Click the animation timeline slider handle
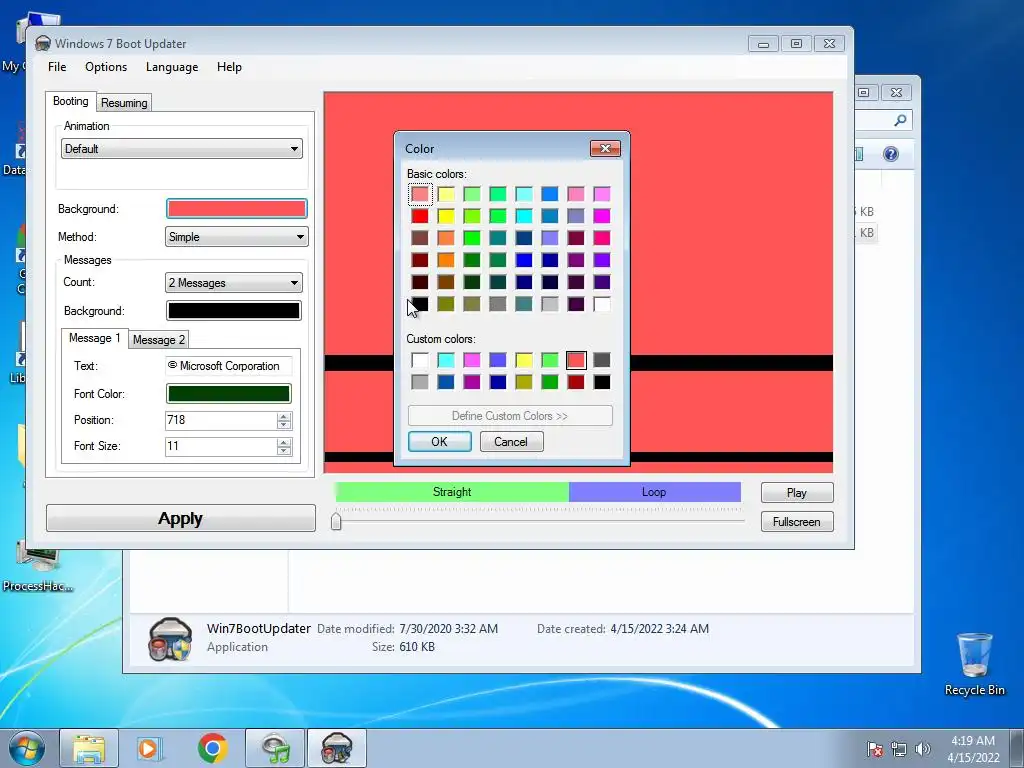This screenshot has width=1024, height=768. click(336, 521)
